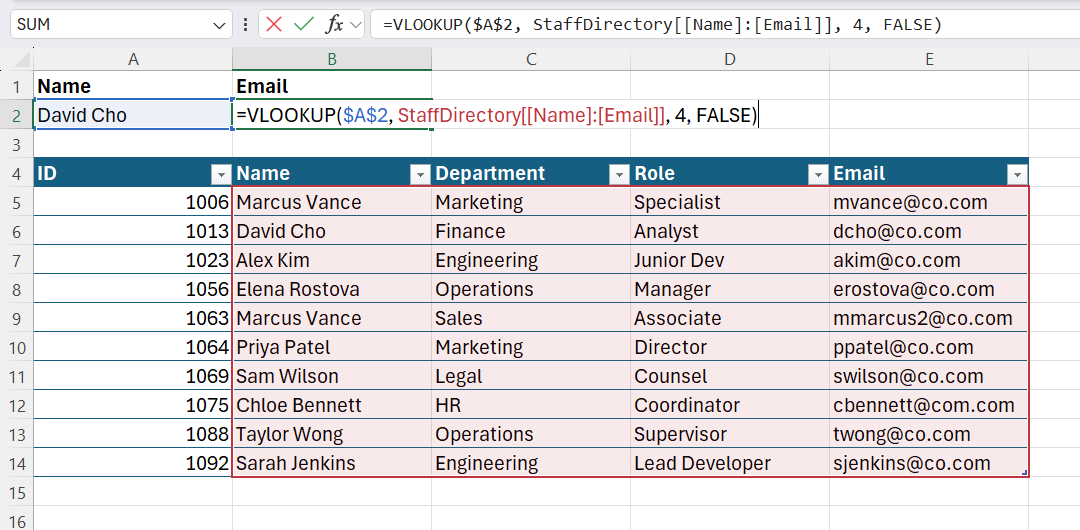Open the Role column filter dropdown
1080x530 pixels.
[x=818, y=176]
